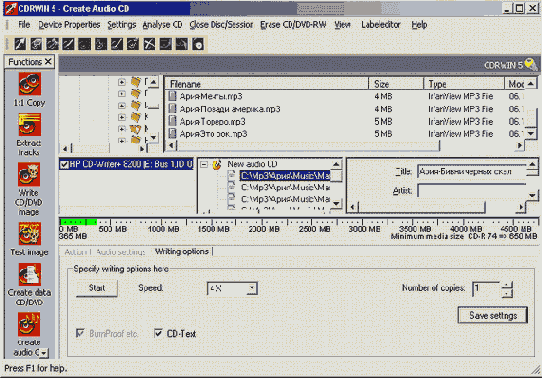Uncheck the HP CD-Writer+ 8200 device

click(64, 164)
